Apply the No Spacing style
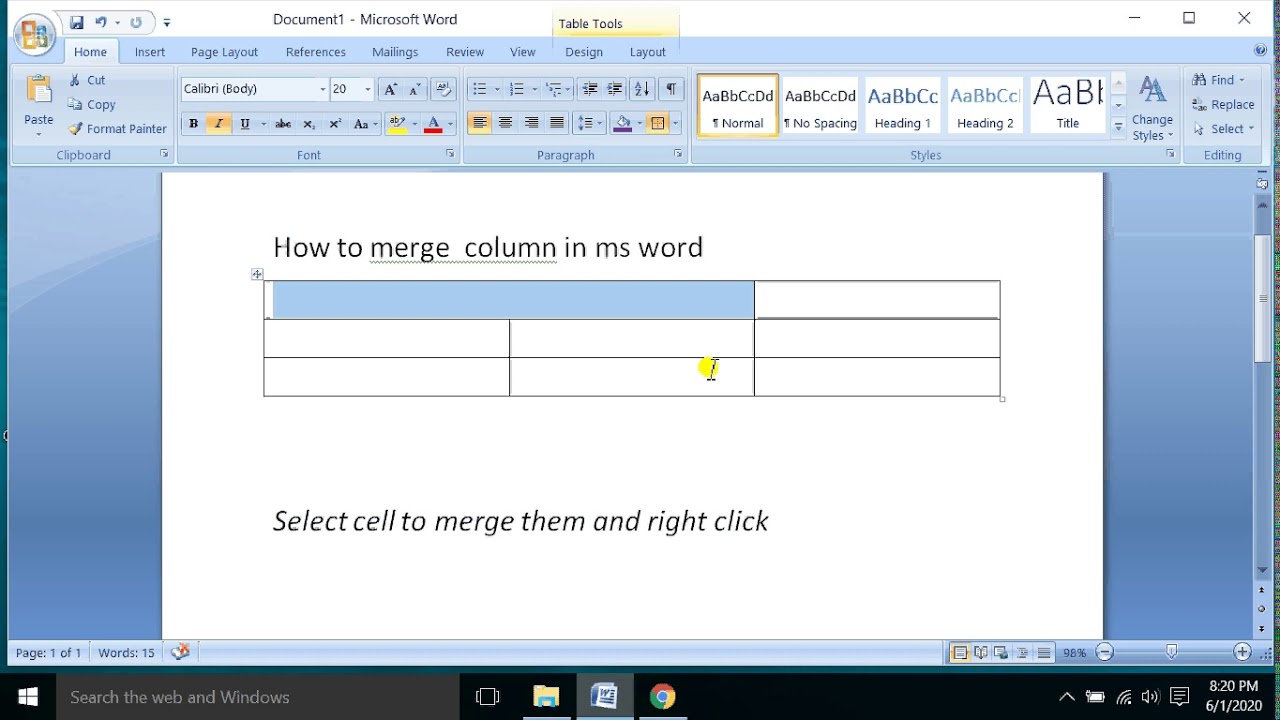 (820, 106)
